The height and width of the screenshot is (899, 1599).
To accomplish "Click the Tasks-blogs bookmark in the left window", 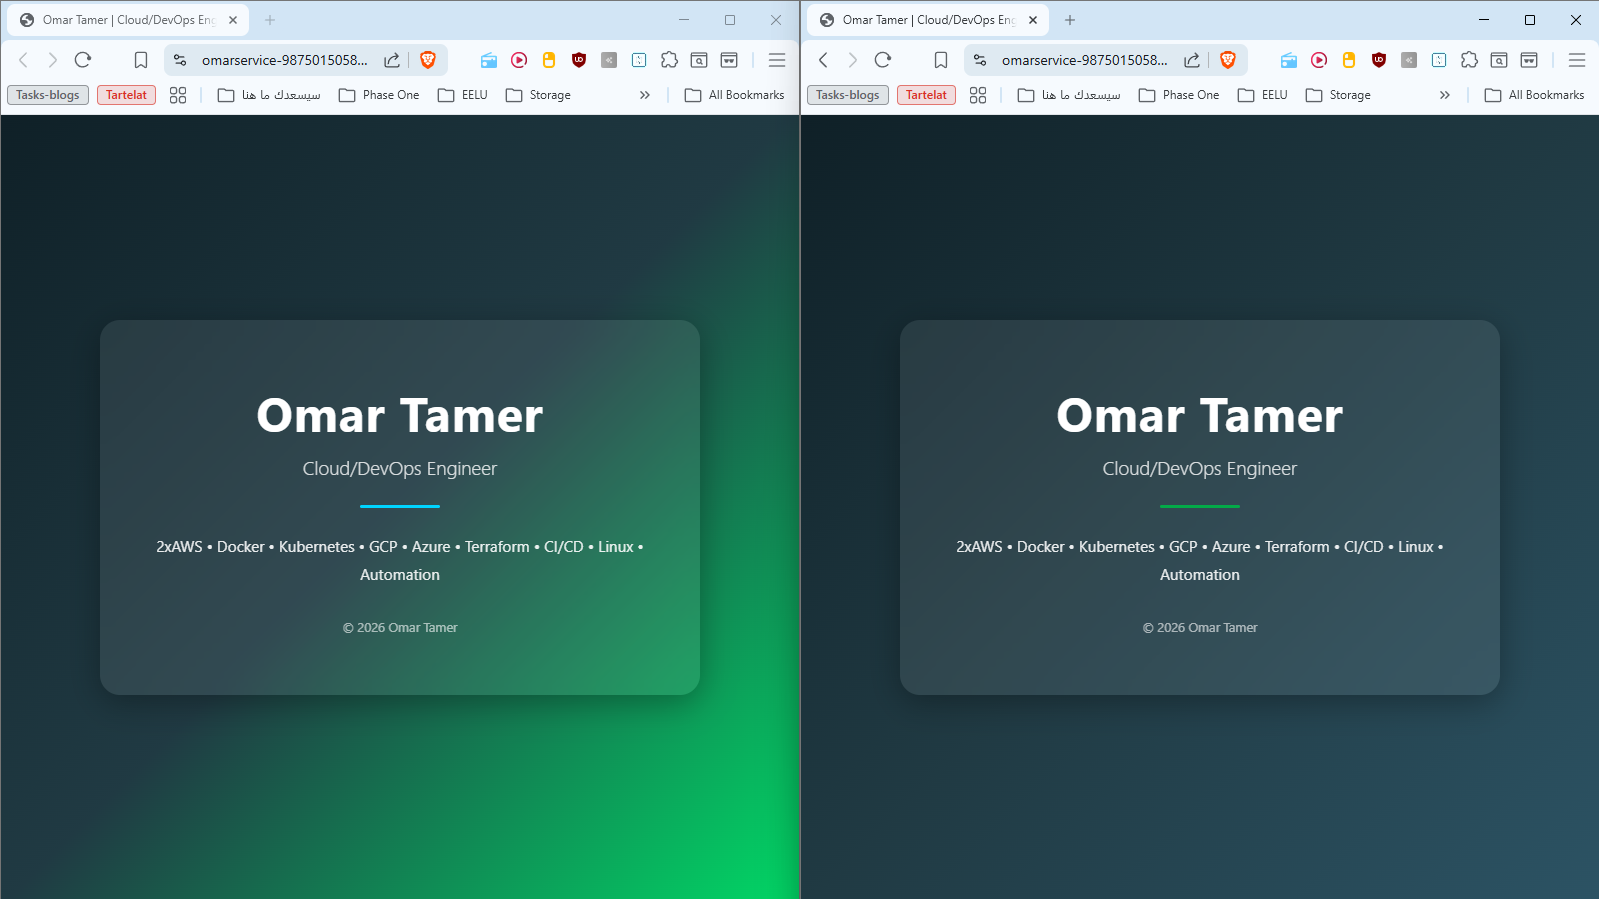I will pyautogui.click(x=48, y=95).
